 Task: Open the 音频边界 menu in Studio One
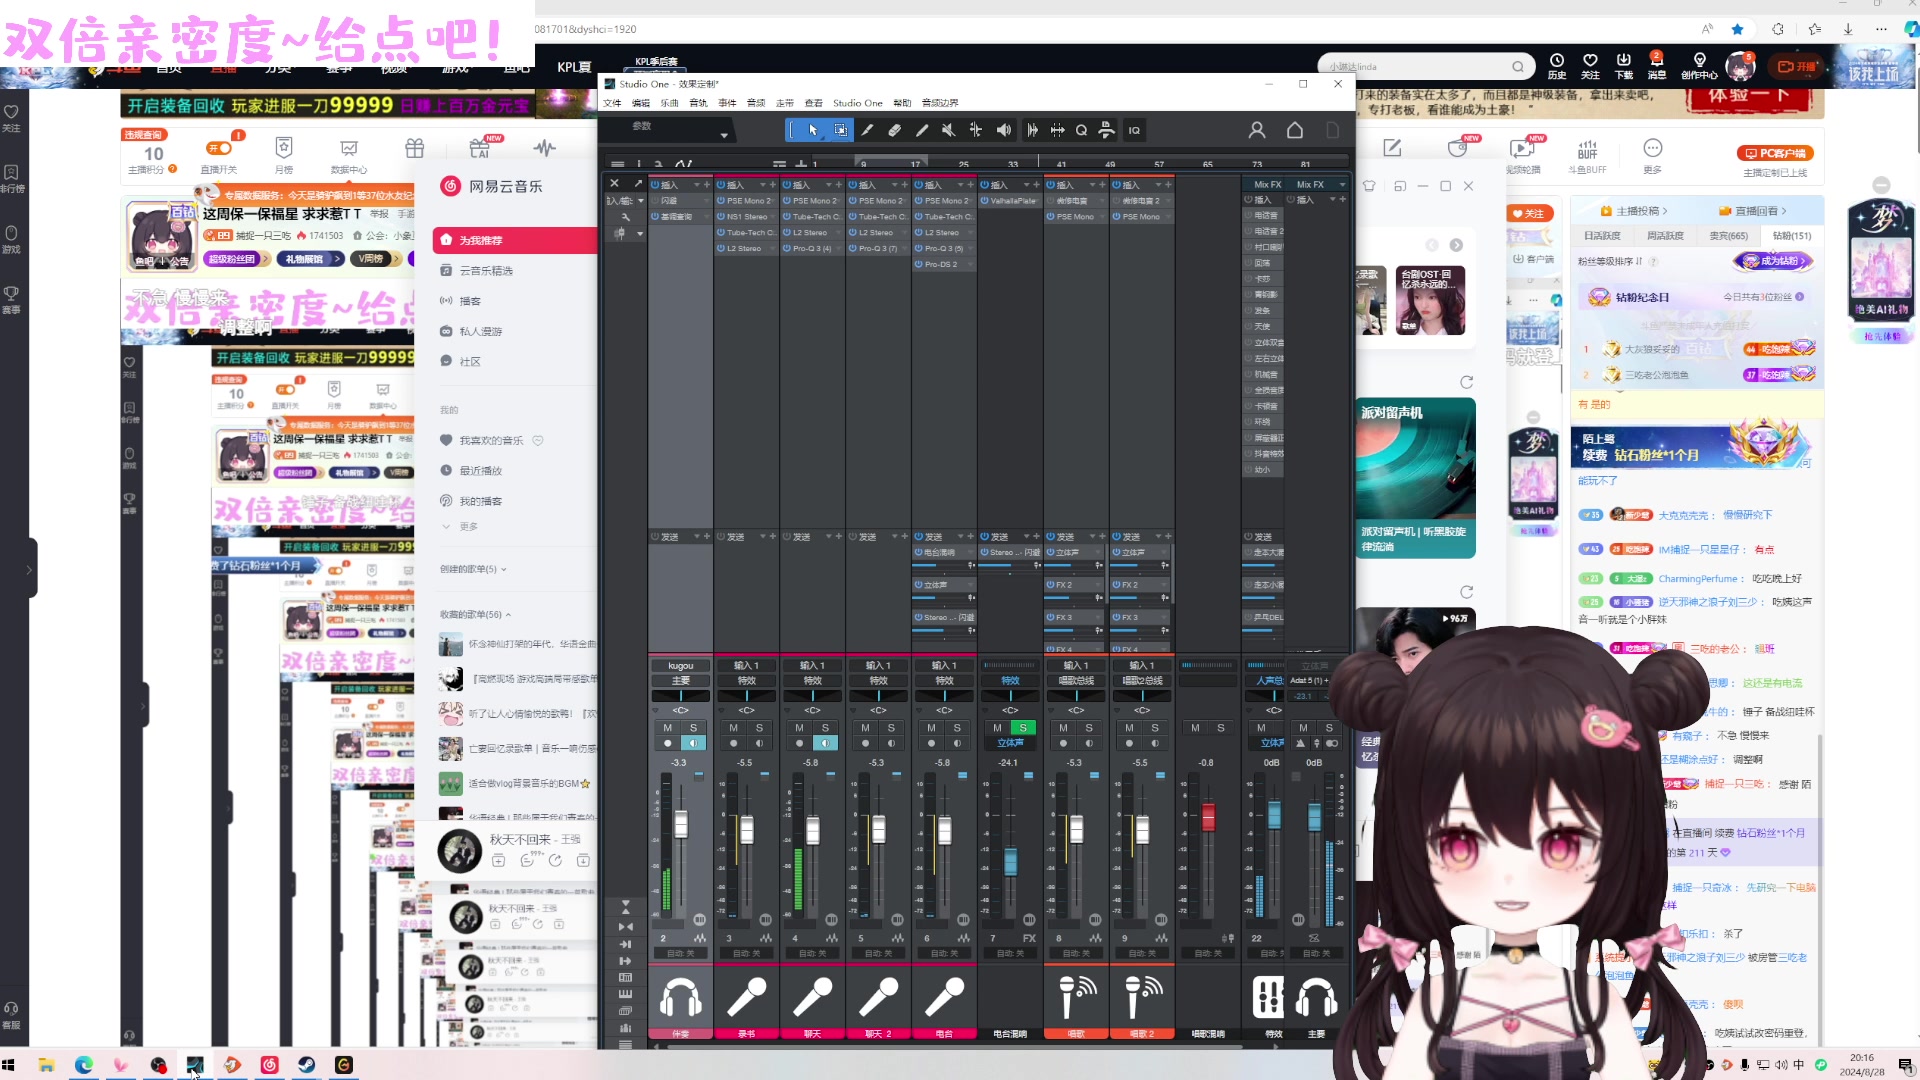[940, 103]
